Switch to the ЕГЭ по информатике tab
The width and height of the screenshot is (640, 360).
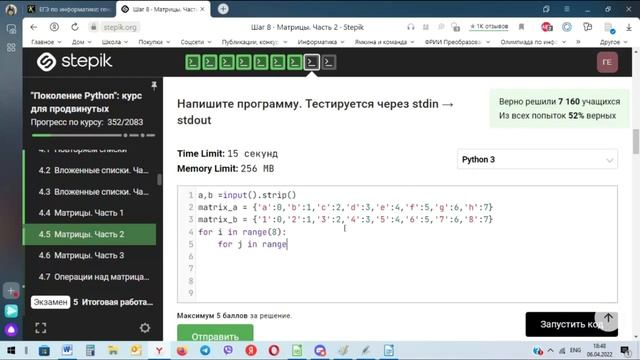pos(70,9)
